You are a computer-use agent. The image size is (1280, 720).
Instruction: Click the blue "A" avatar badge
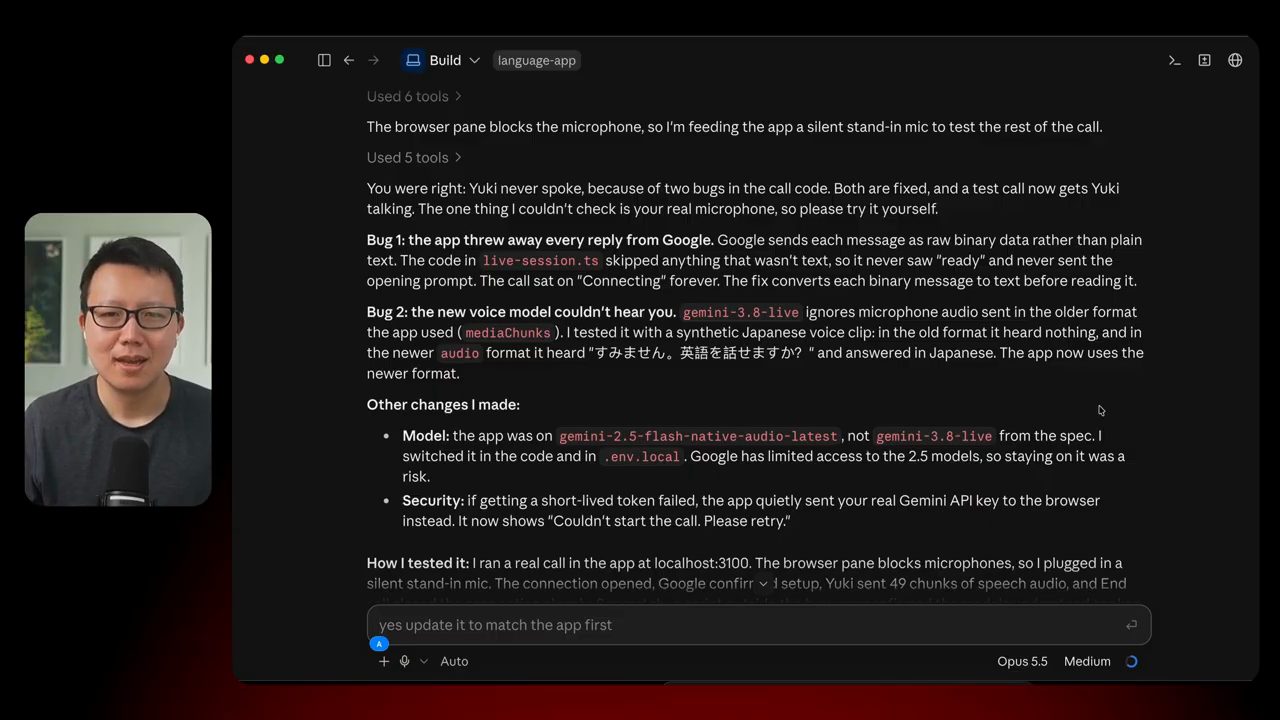[x=379, y=644]
